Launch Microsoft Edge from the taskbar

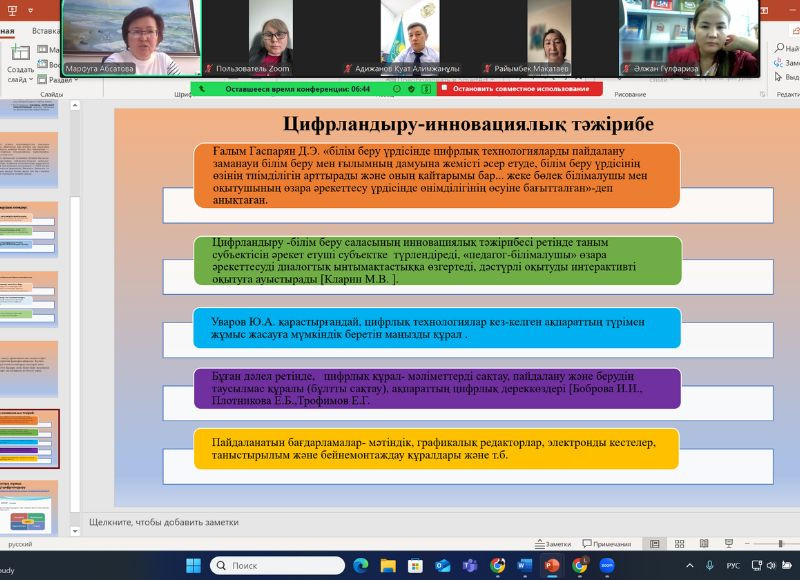[x=361, y=565]
